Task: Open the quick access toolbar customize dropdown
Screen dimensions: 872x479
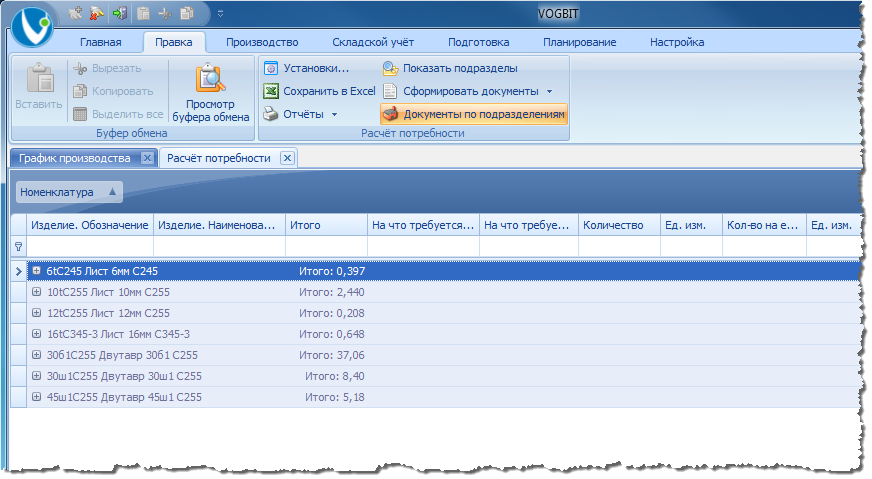Action: [220, 14]
